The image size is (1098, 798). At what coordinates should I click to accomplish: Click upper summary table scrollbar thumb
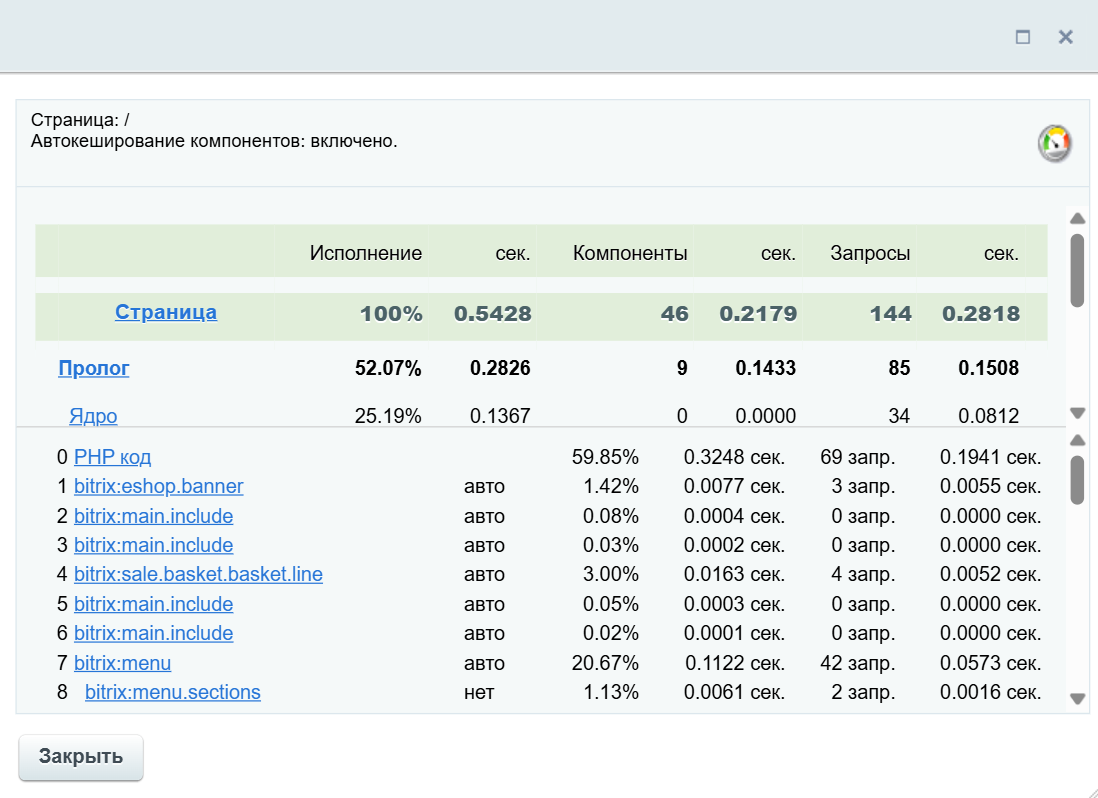click(x=1077, y=270)
